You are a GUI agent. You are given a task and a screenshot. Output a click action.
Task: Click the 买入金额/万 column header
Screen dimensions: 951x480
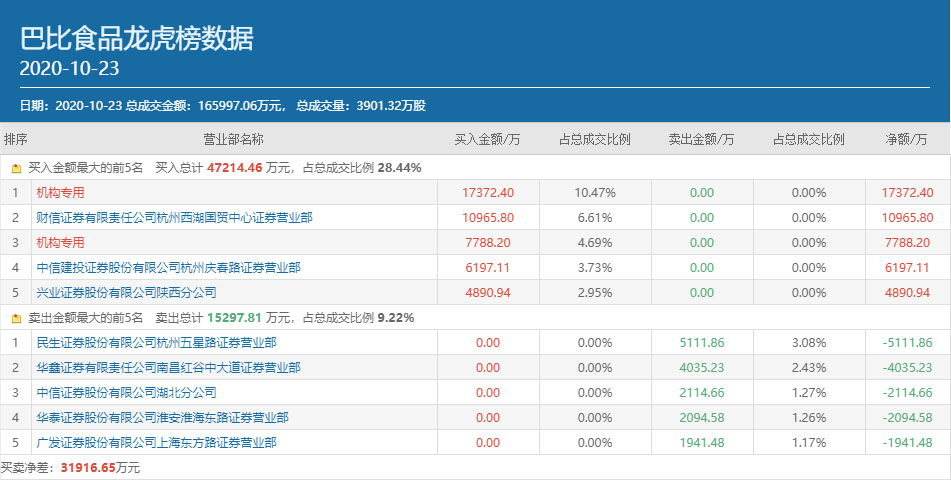click(x=488, y=139)
